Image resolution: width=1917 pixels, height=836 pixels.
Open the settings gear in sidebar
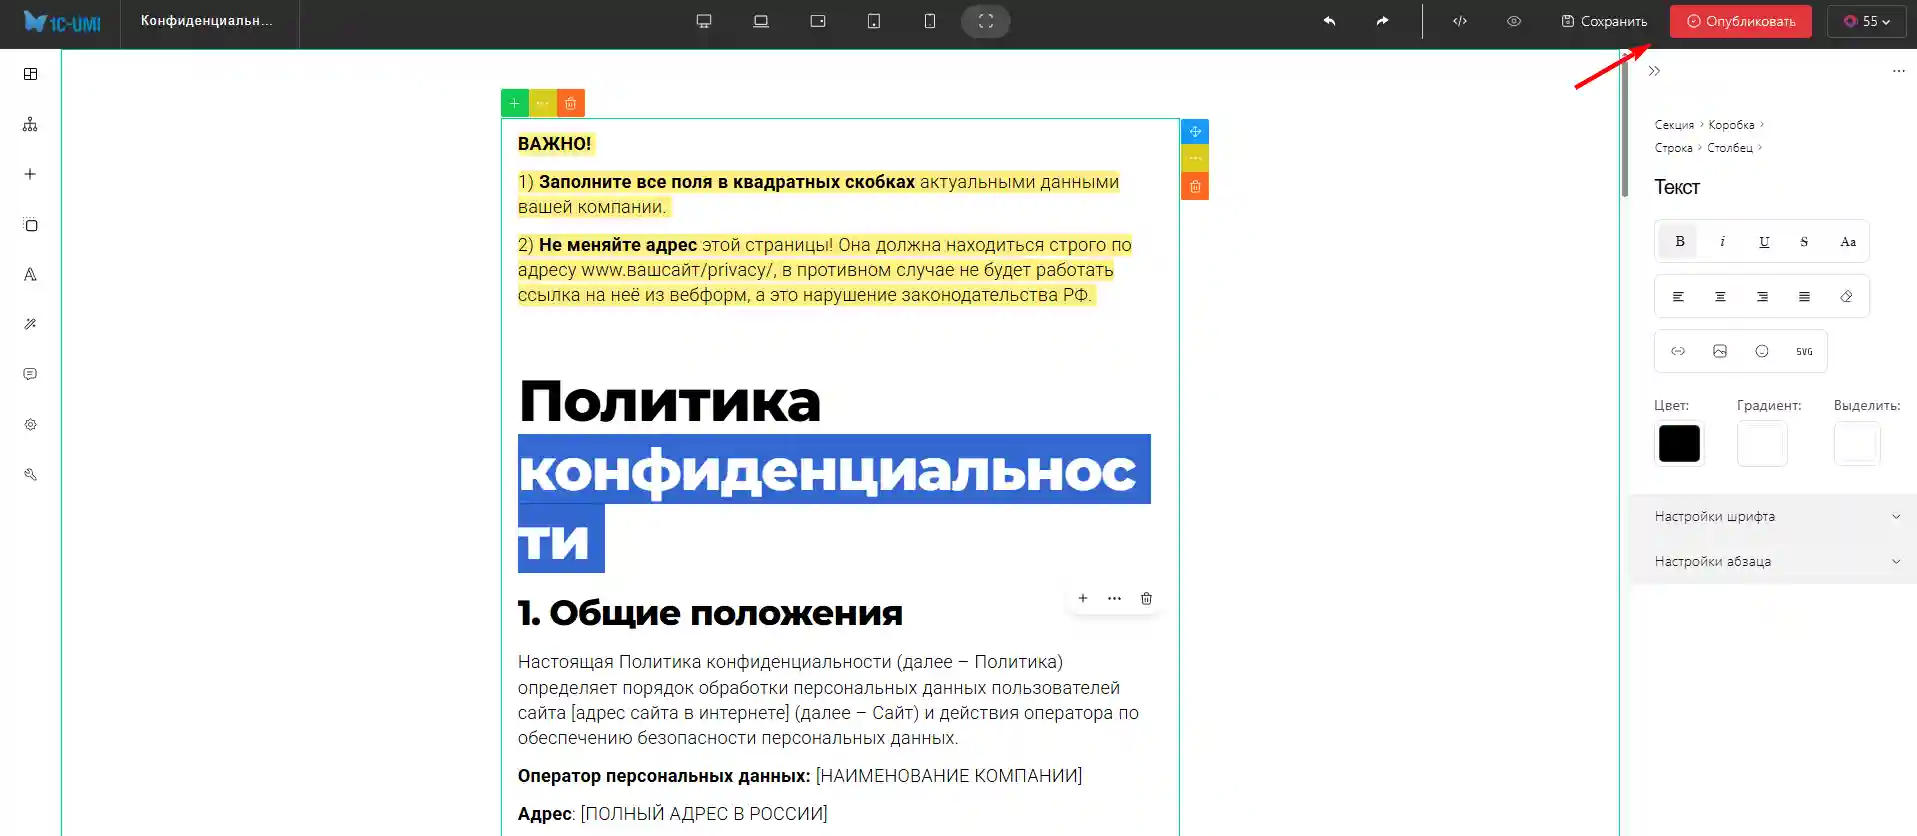[31, 424]
